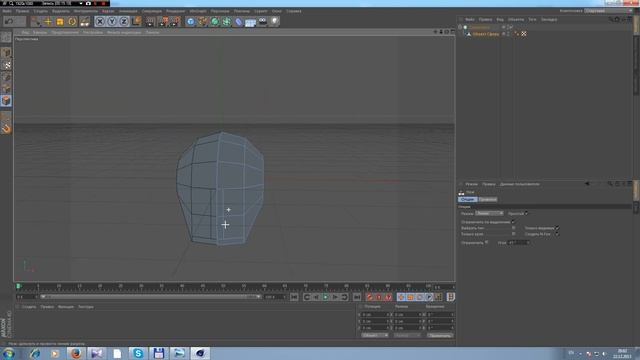This screenshot has width=640, height=360.
Task: Click the attribute manager back arrow
Action: [x=587, y=184]
